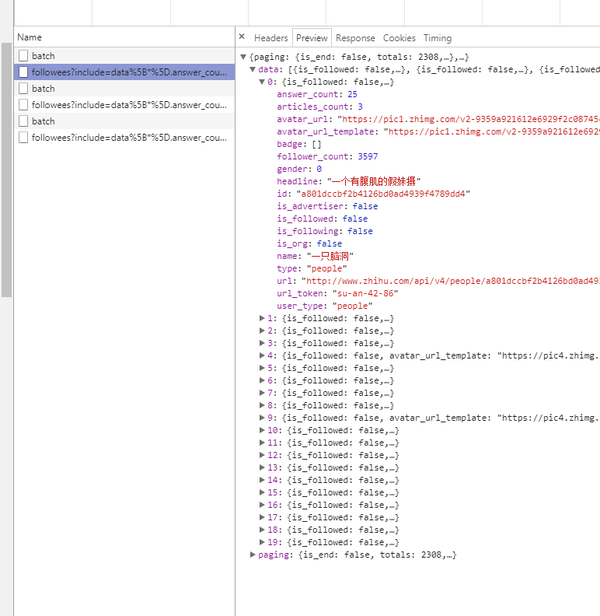Close the request details panel
This screenshot has width=600, height=616.
(x=242, y=37)
